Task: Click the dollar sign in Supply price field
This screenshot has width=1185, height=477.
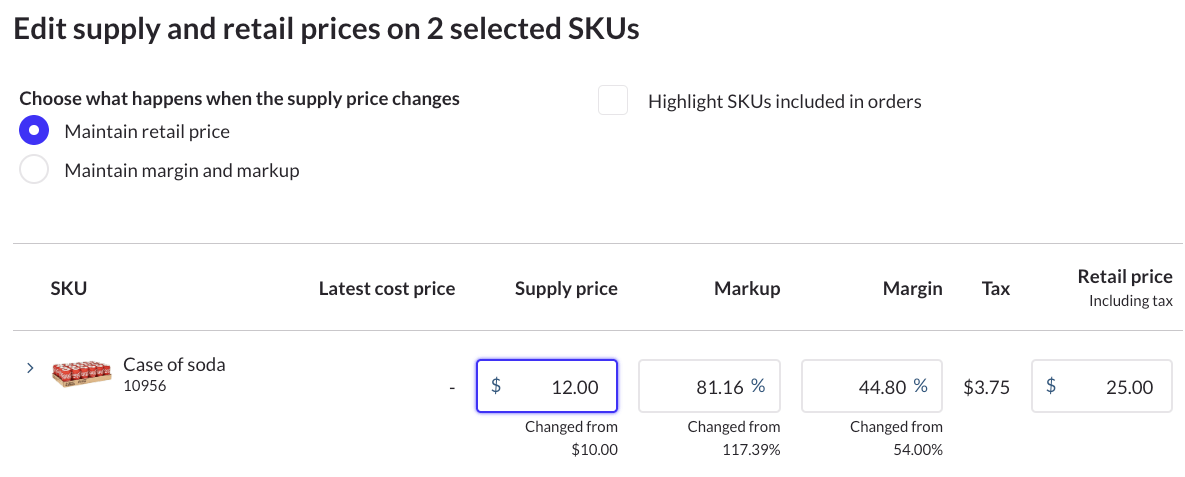Action: click(x=496, y=386)
